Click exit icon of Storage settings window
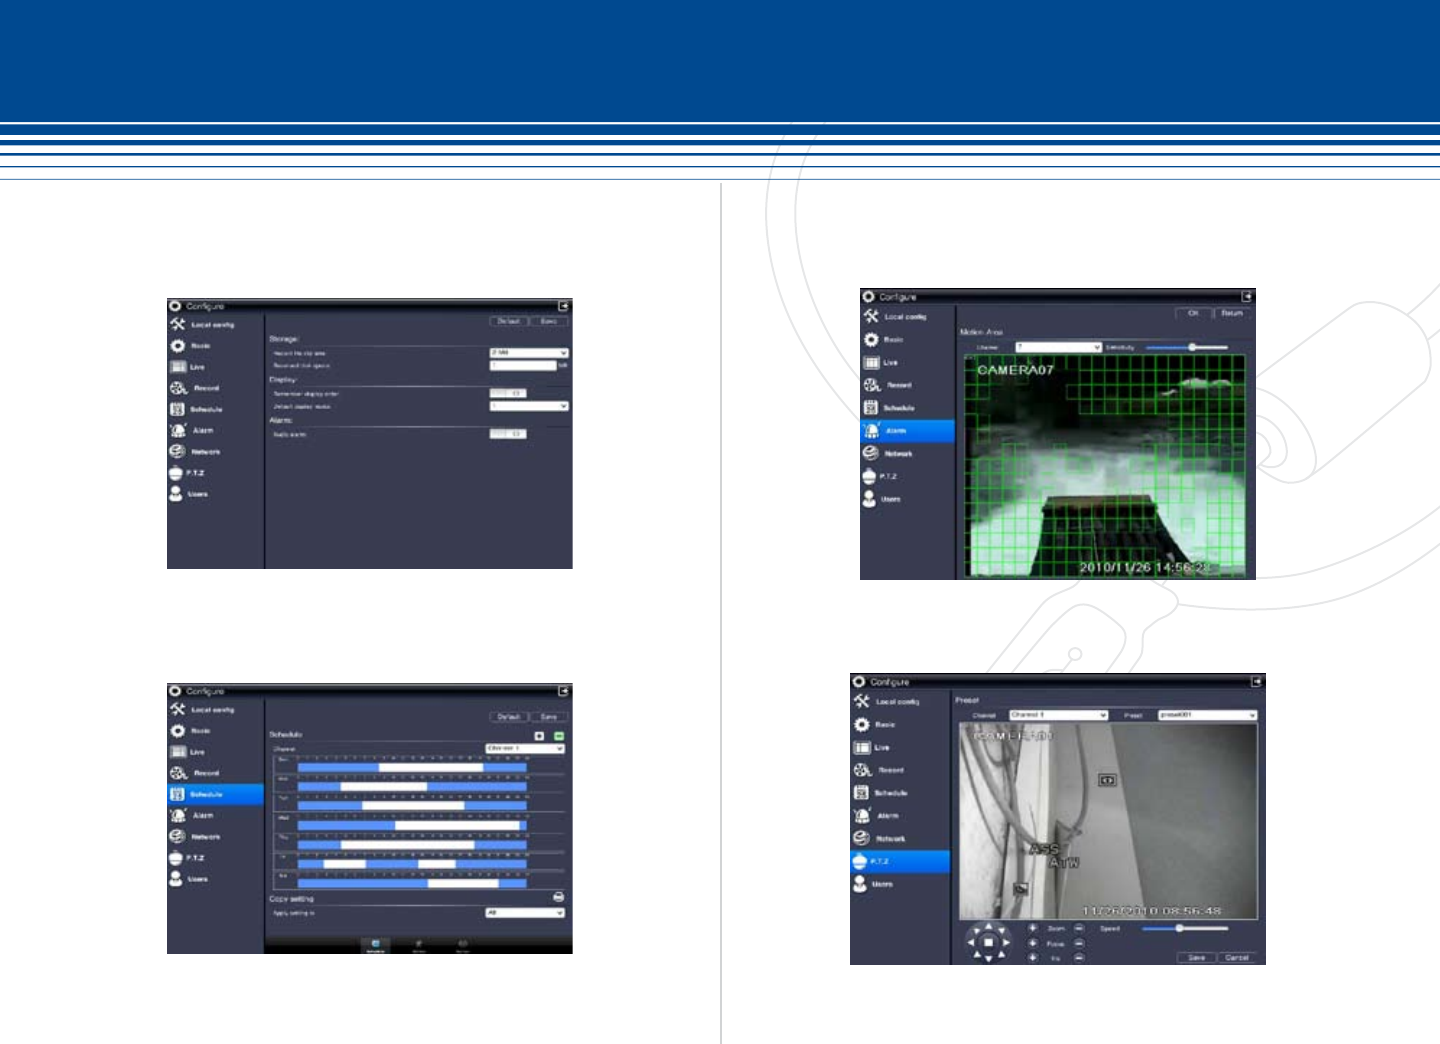 [x=564, y=306]
